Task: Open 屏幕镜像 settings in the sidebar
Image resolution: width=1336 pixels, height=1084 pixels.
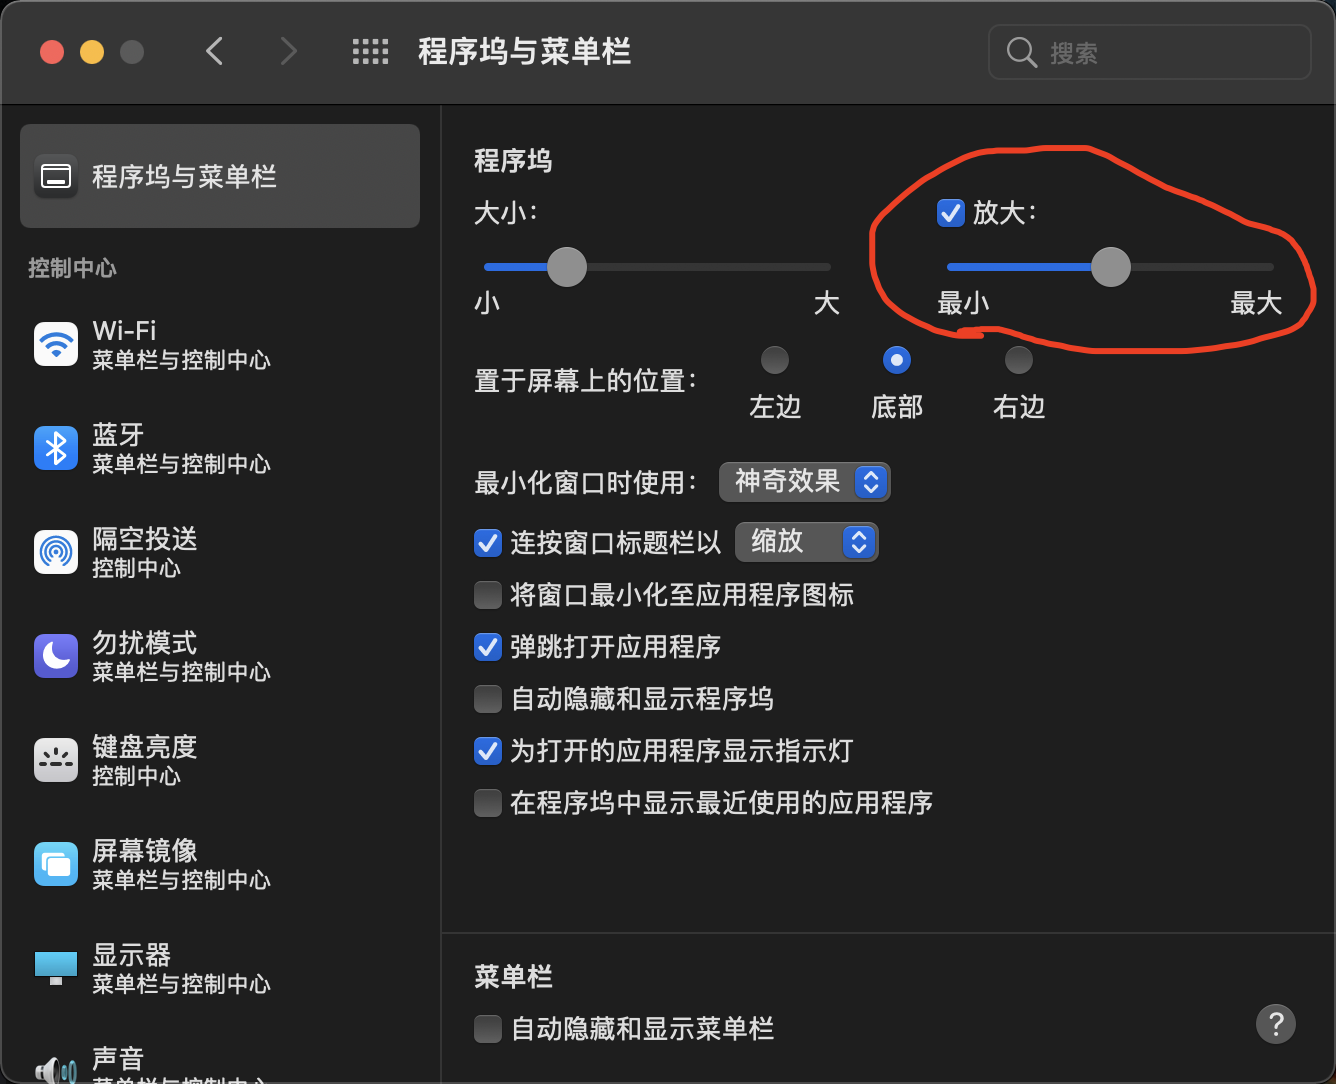Action: click(220, 864)
